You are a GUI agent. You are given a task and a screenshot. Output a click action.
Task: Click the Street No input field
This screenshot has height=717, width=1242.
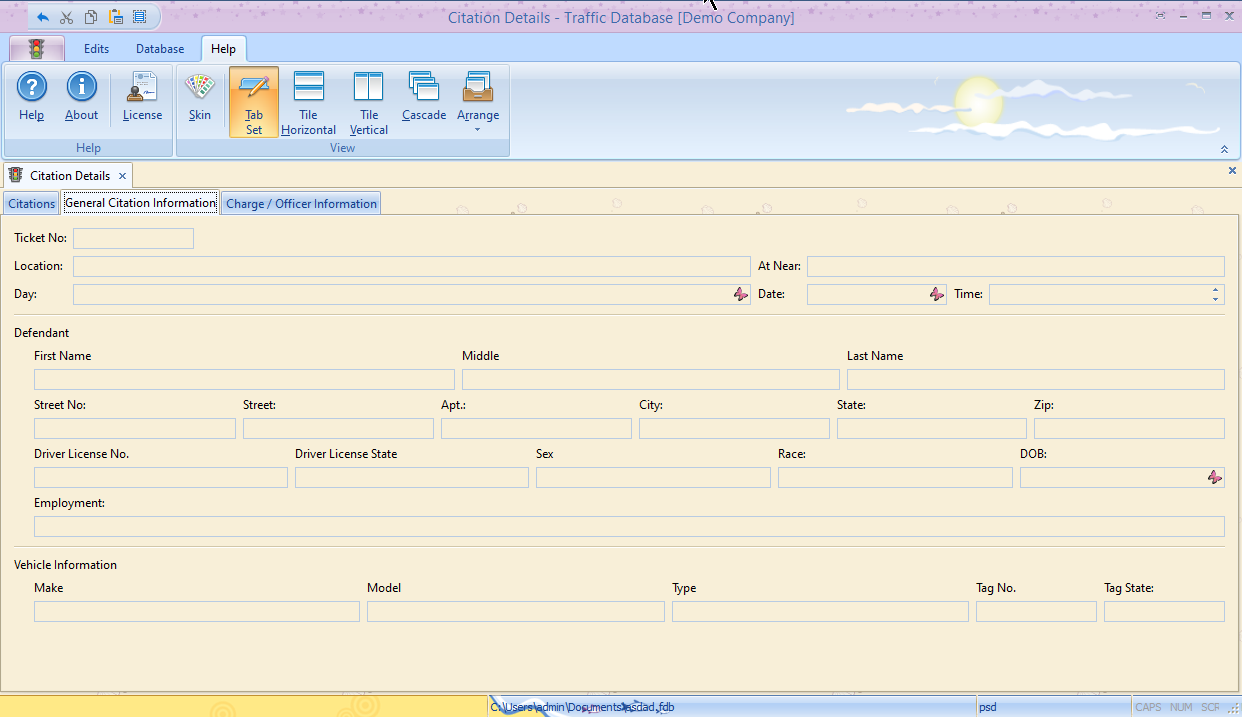[x=135, y=428]
